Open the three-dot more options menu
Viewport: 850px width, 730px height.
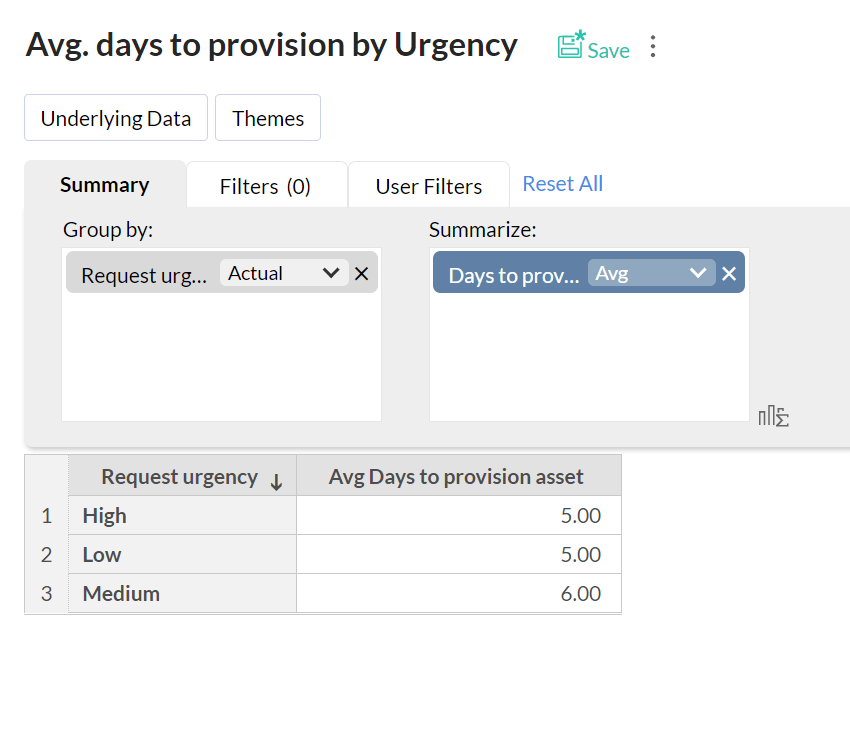pyautogui.click(x=653, y=47)
